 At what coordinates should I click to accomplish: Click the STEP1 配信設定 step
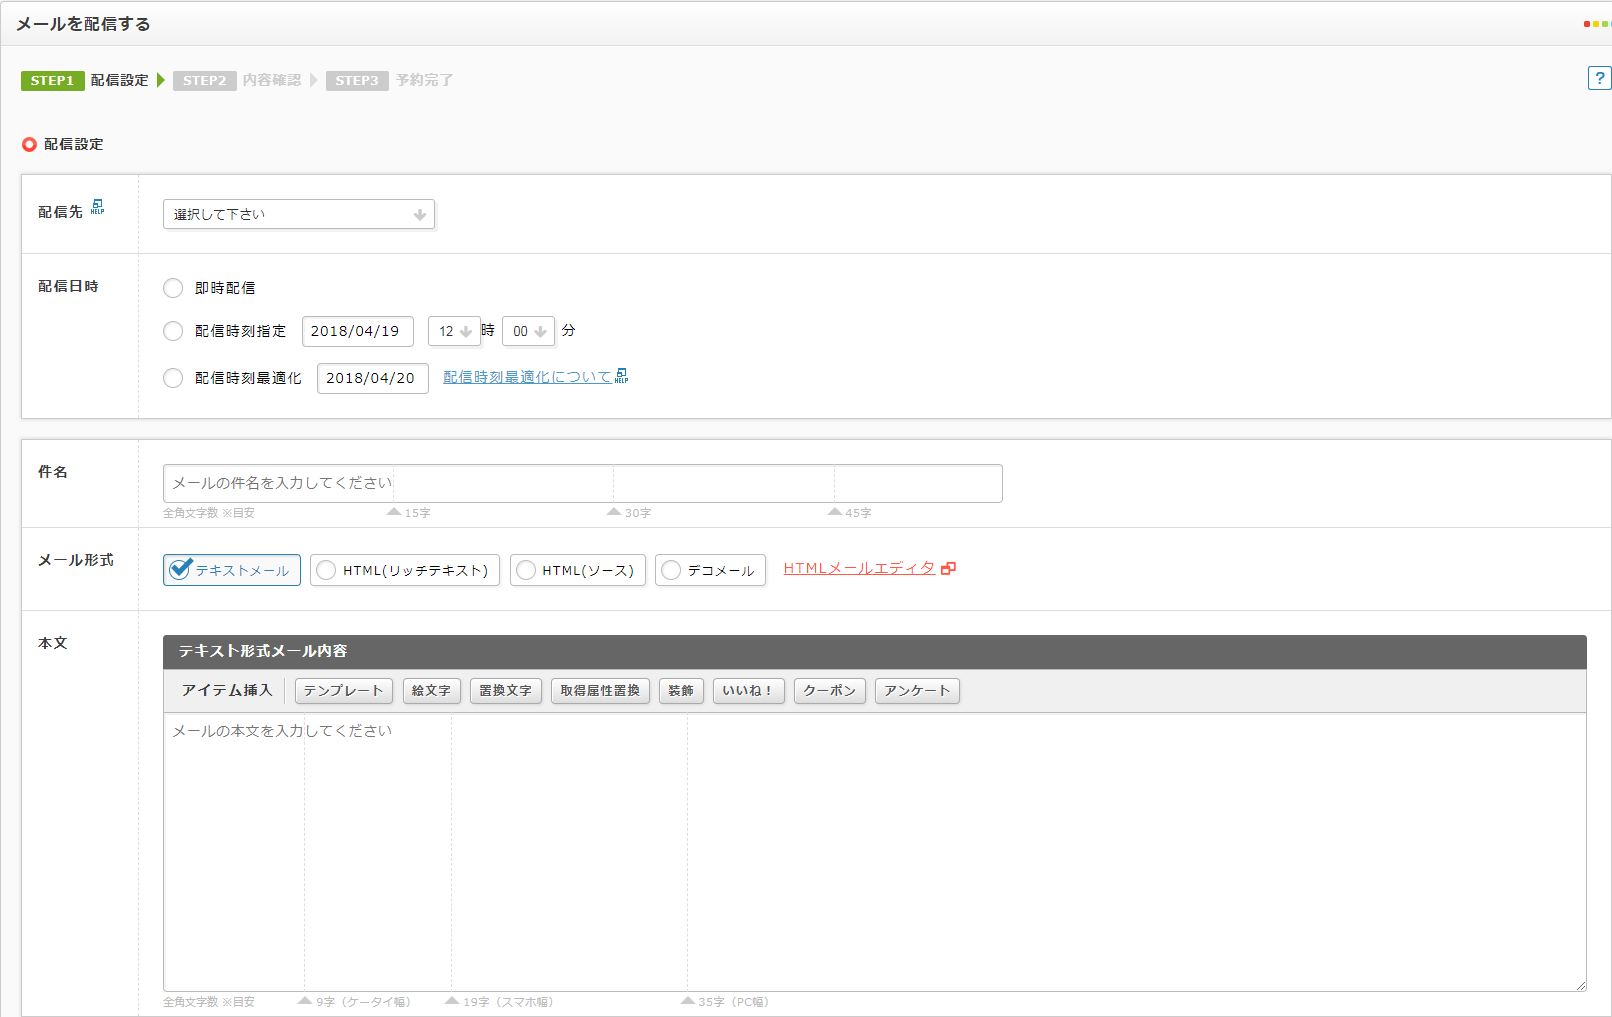[x=85, y=80]
